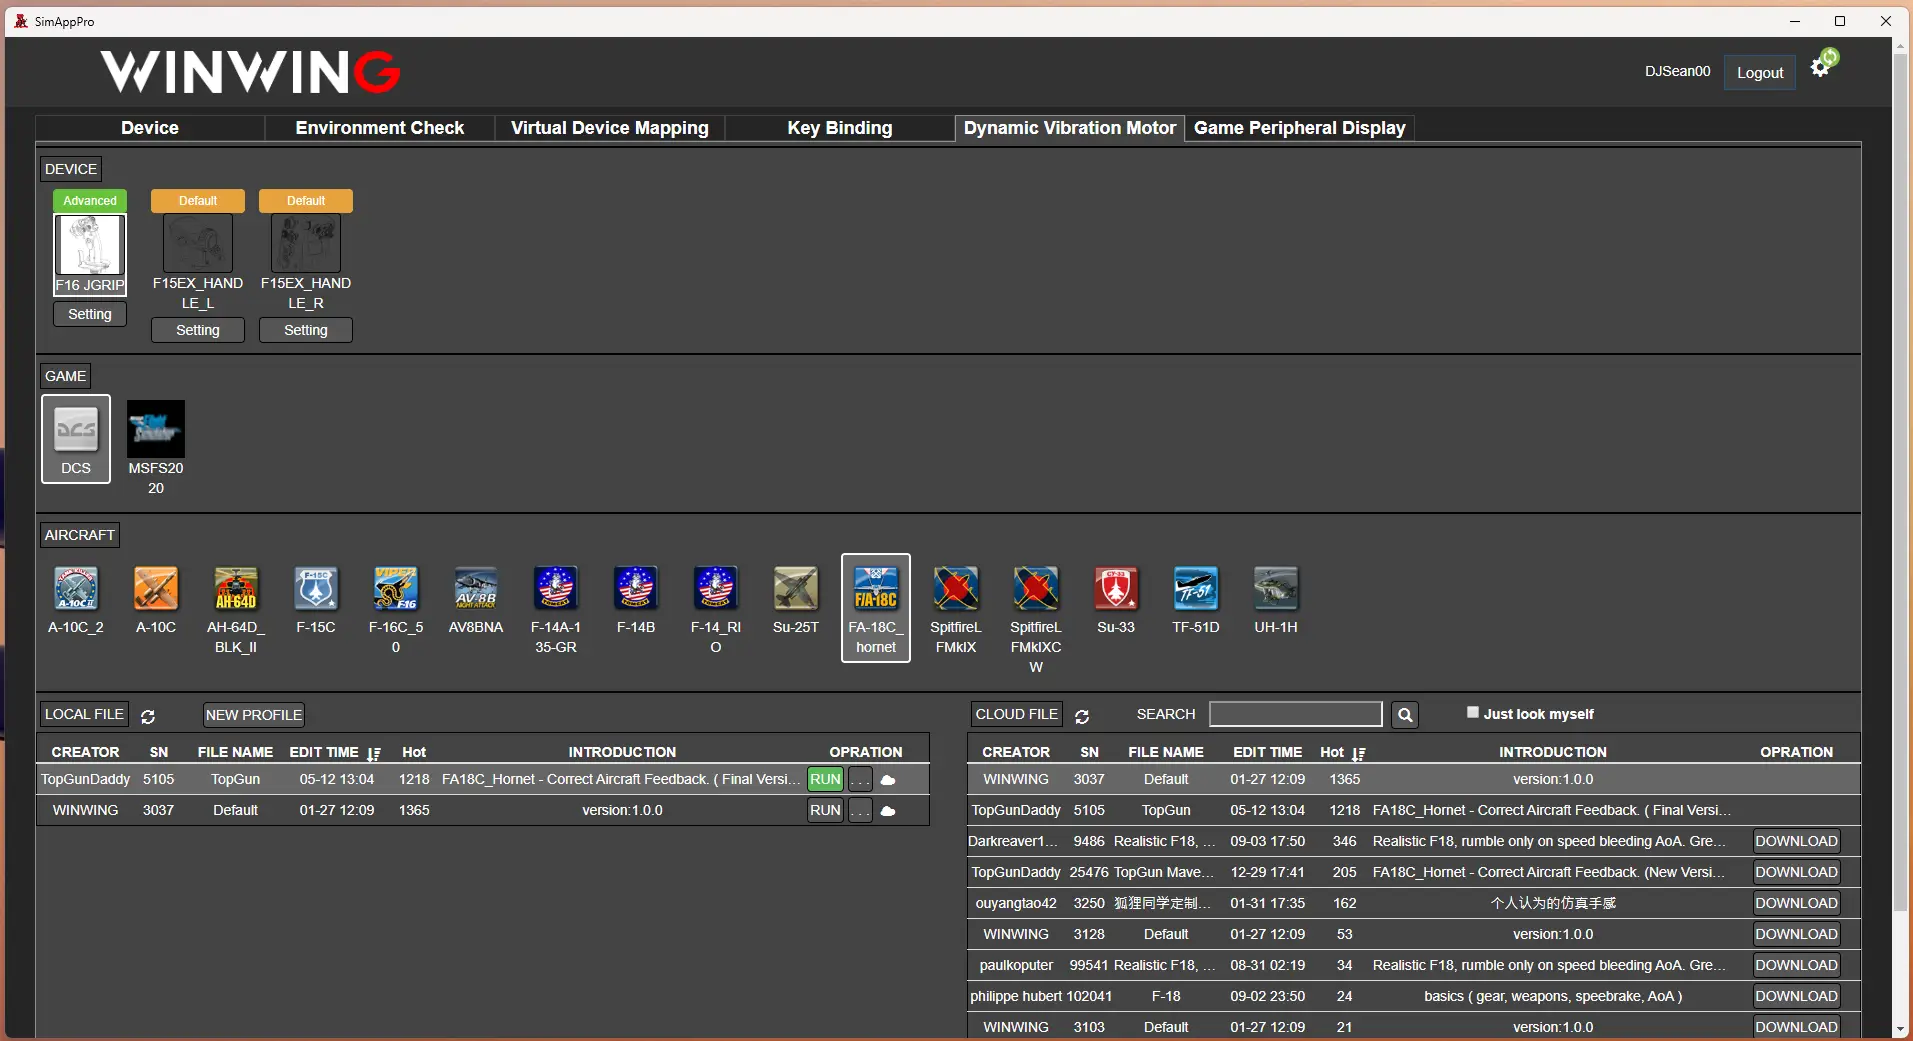This screenshot has width=1913, height=1041.
Task: Sort cloud files by EDIT TIME column
Action: [1267, 752]
